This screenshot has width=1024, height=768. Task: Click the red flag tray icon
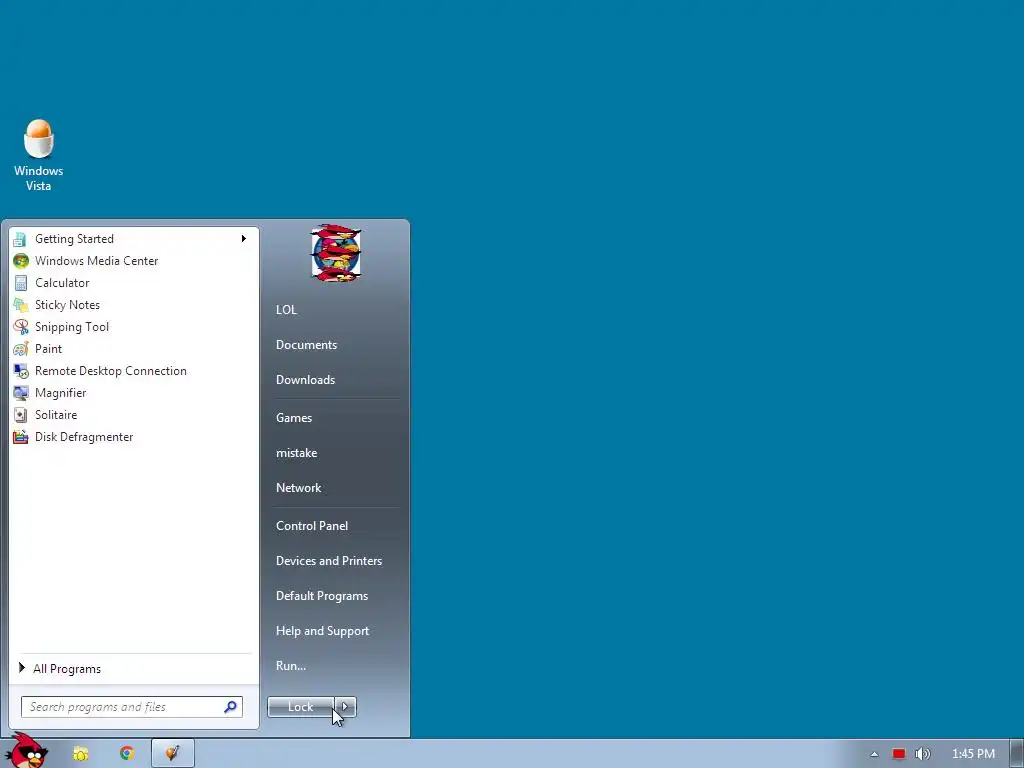tap(899, 754)
